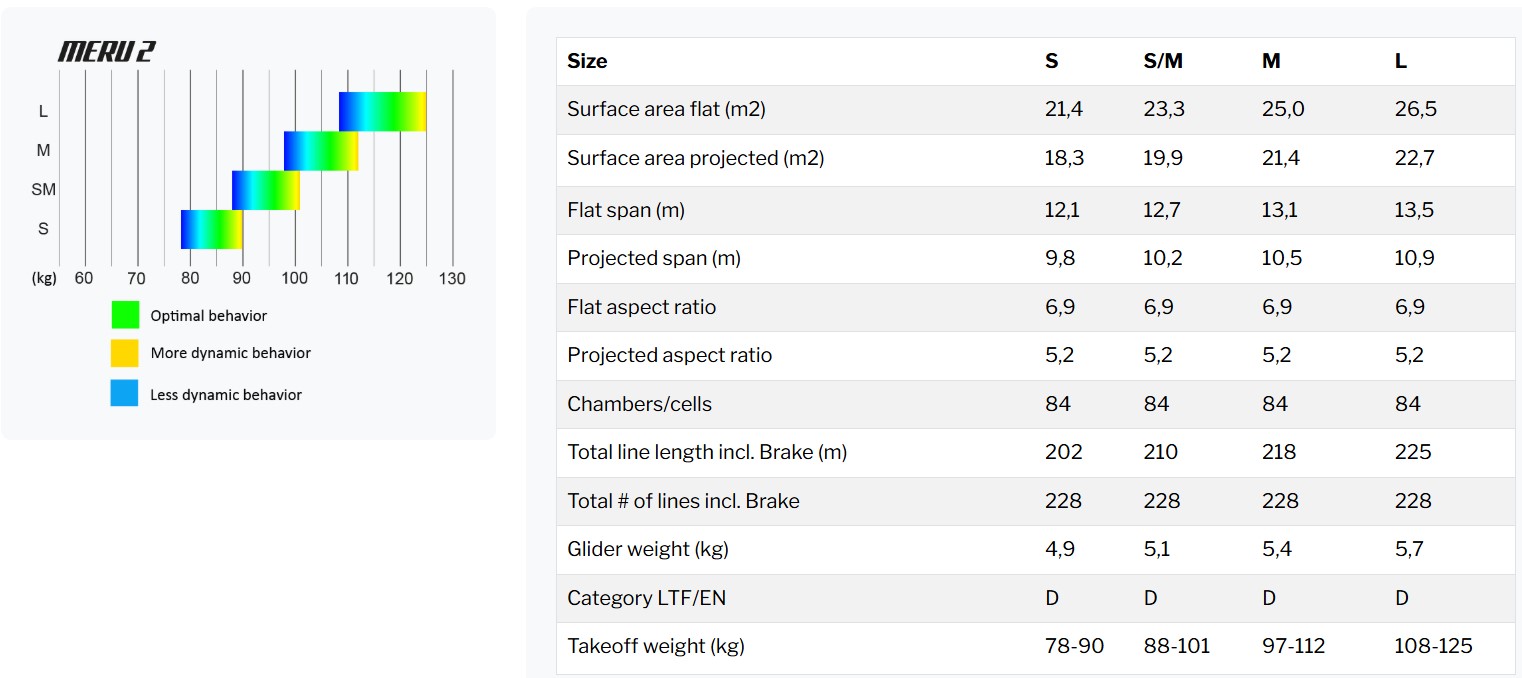Image resolution: width=1522 pixels, height=678 pixels.
Task: Click the MERU 2 logo
Action: (106, 52)
